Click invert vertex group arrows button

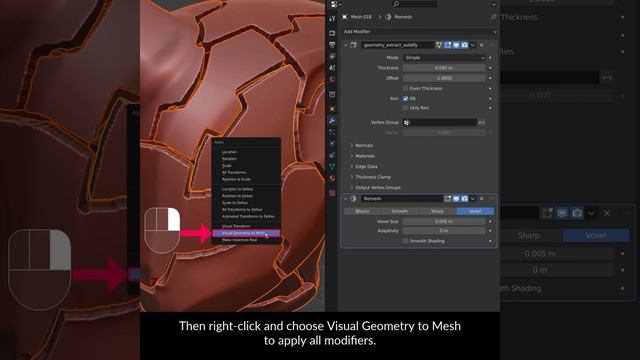pos(482,122)
